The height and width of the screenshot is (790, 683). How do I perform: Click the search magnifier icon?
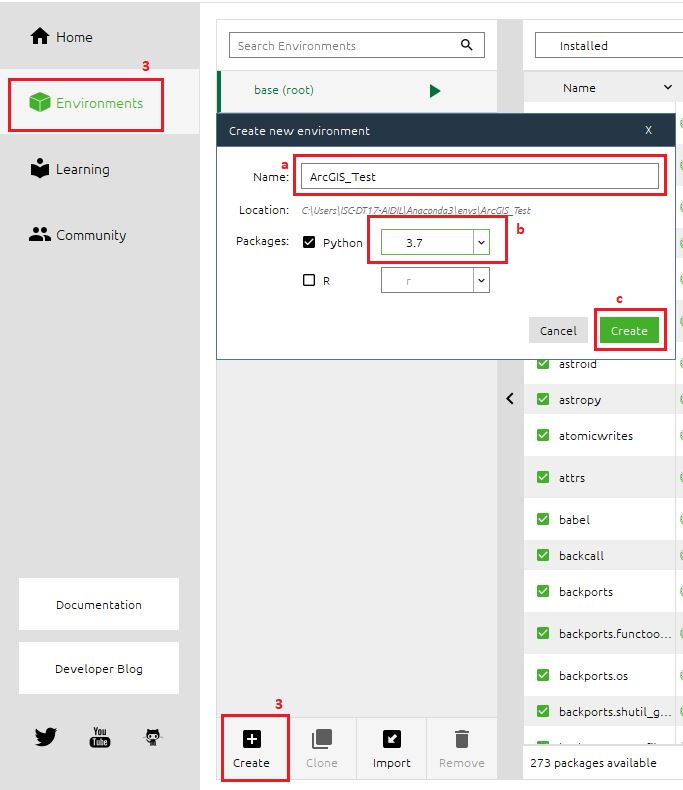pos(467,45)
